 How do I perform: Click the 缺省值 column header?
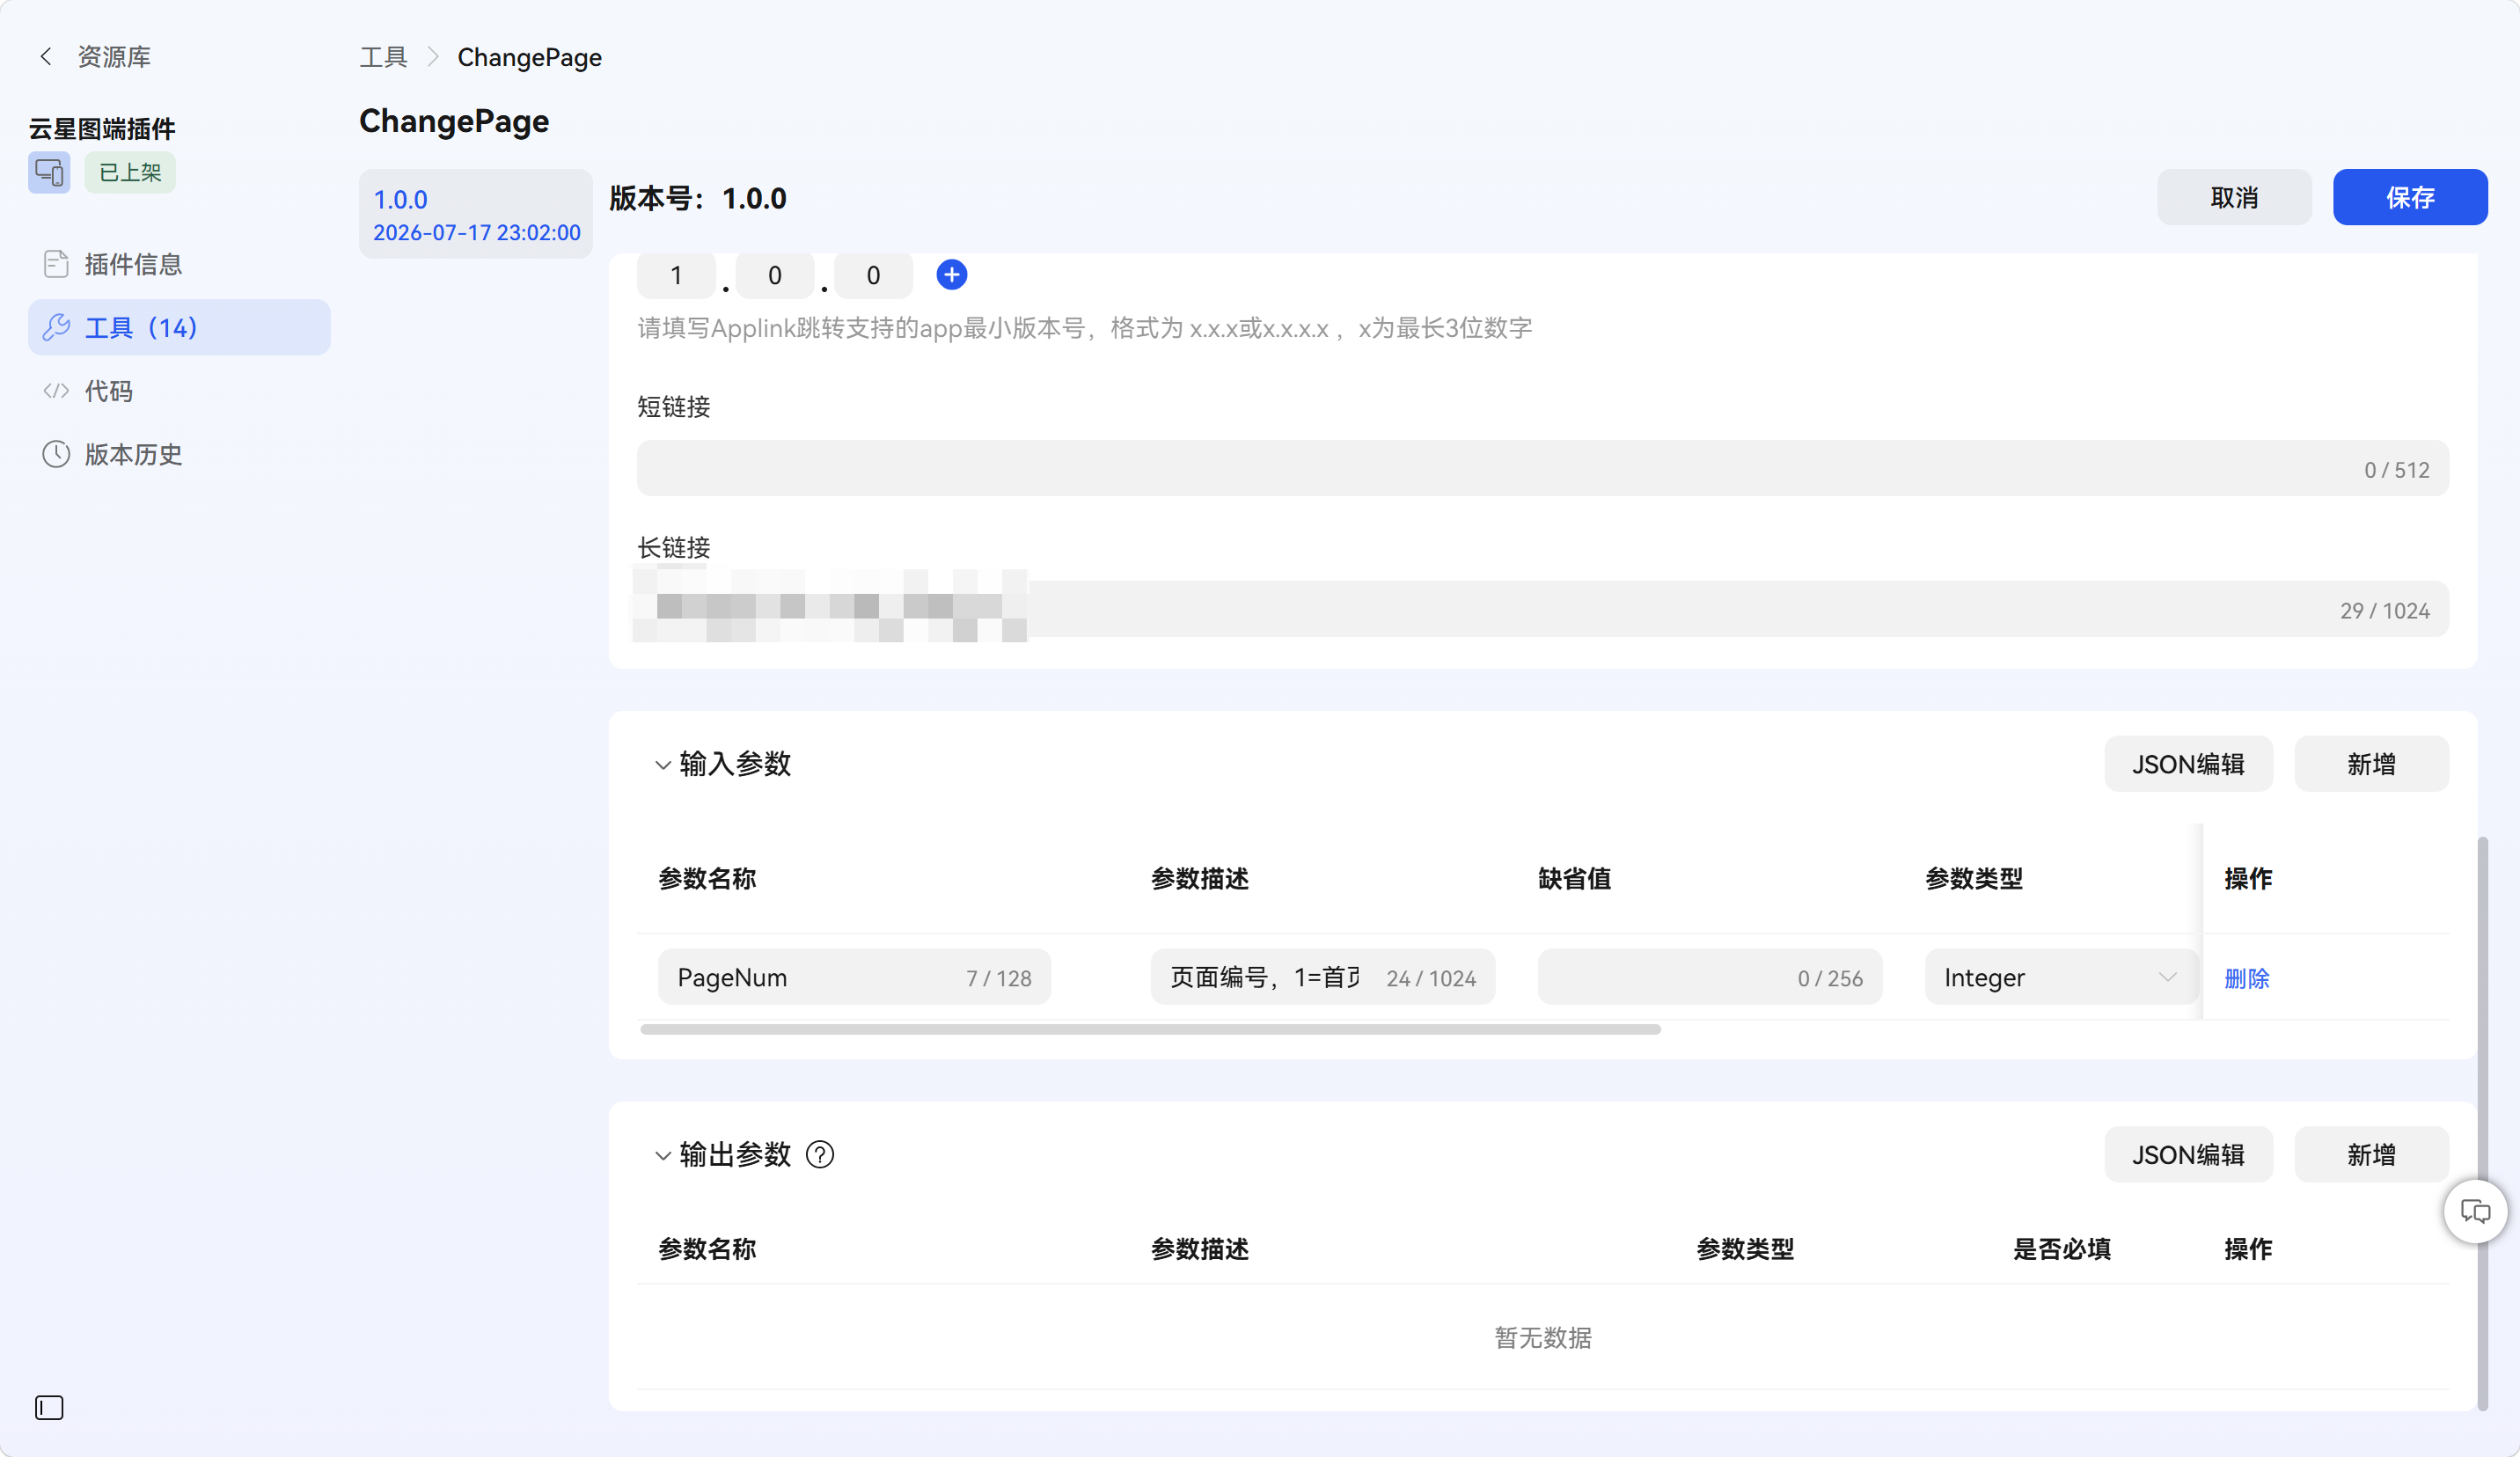click(x=1574, y=878)
